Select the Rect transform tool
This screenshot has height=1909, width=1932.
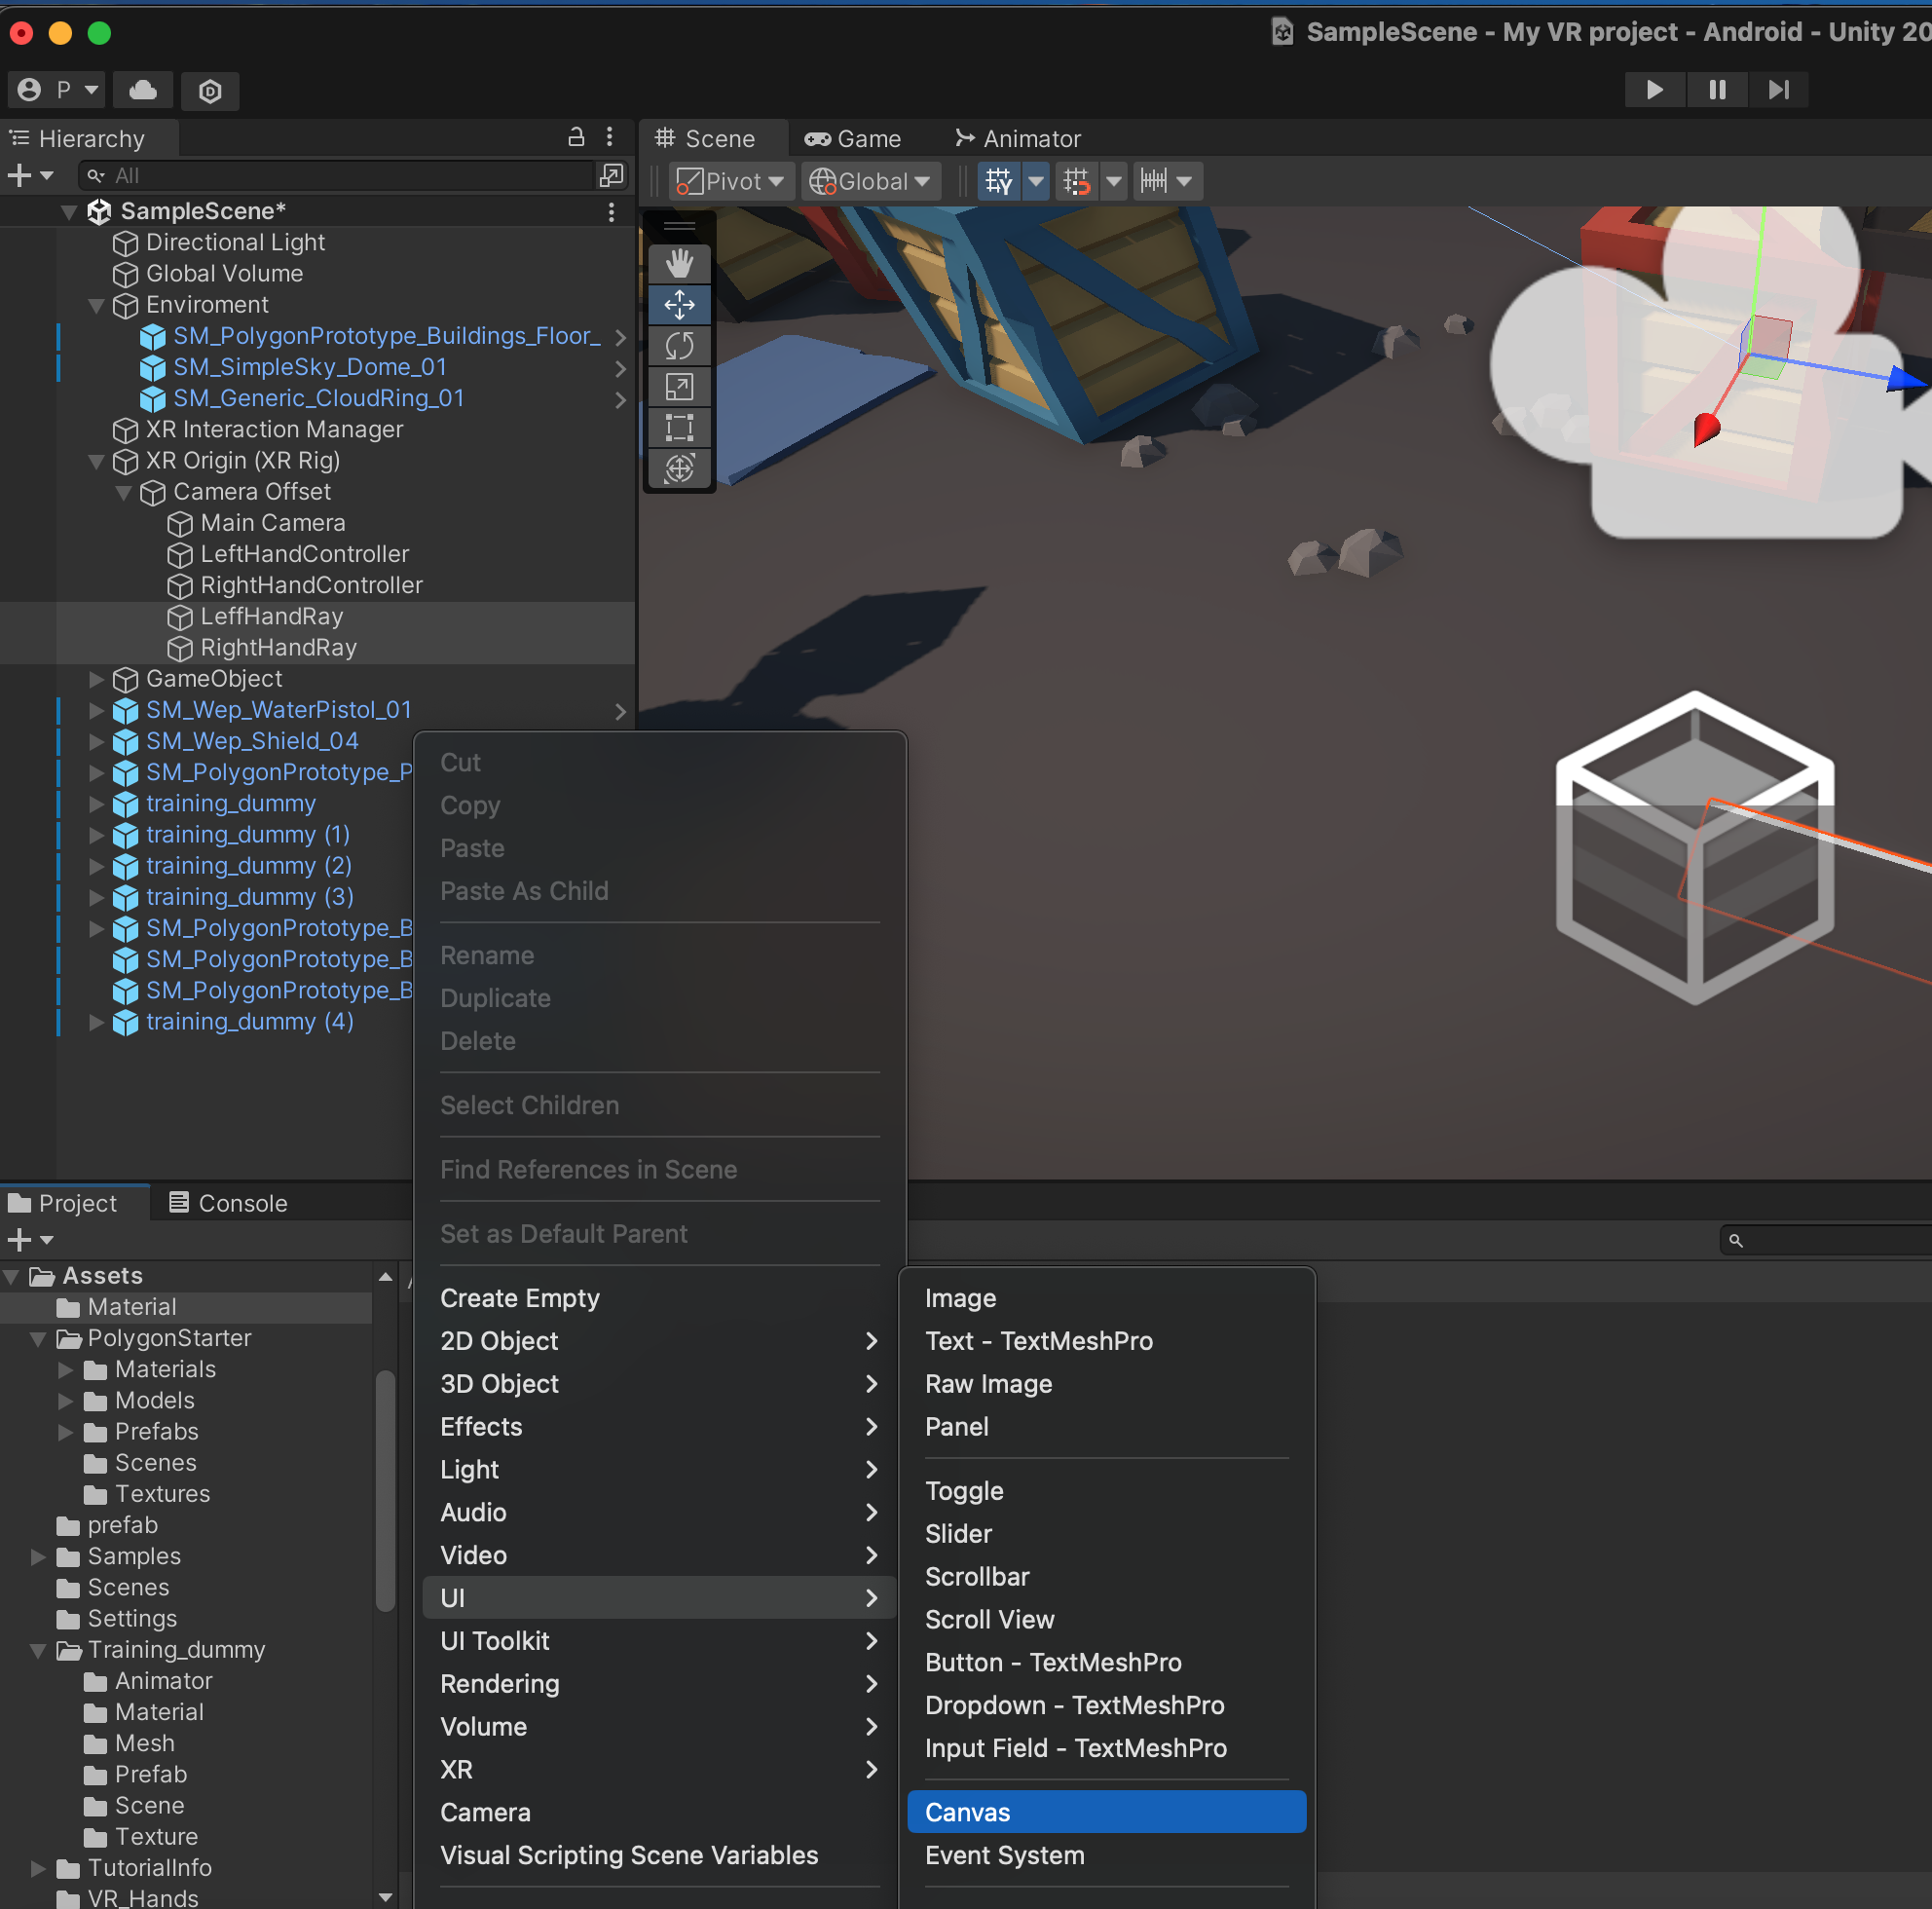679,428
